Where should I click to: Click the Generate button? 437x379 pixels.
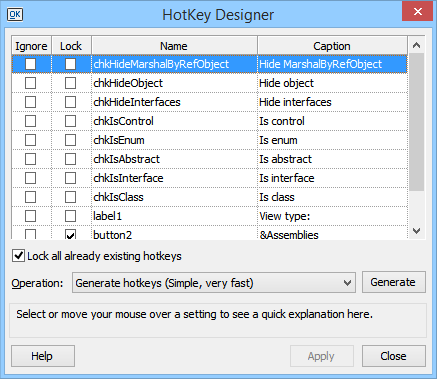coord(393,282)
